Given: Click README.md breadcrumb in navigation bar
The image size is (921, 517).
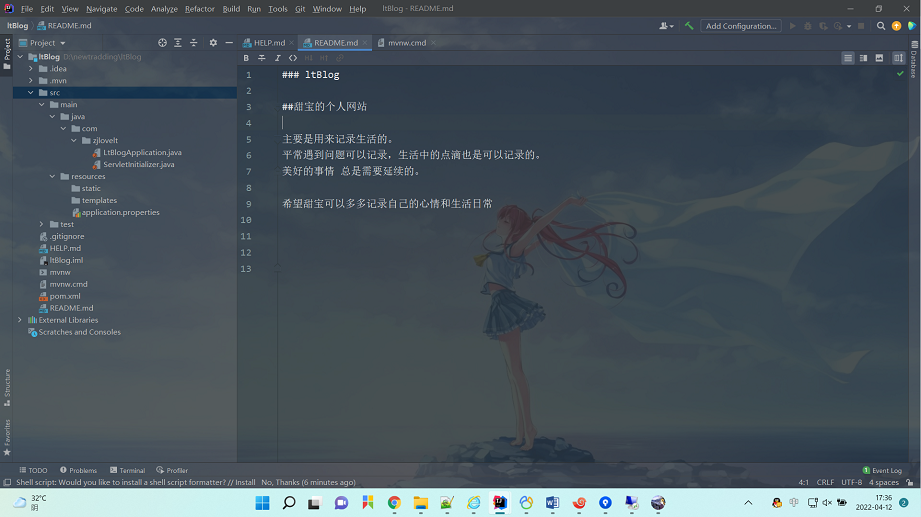Looking at the screenshot, I should (x=65, y=26).
